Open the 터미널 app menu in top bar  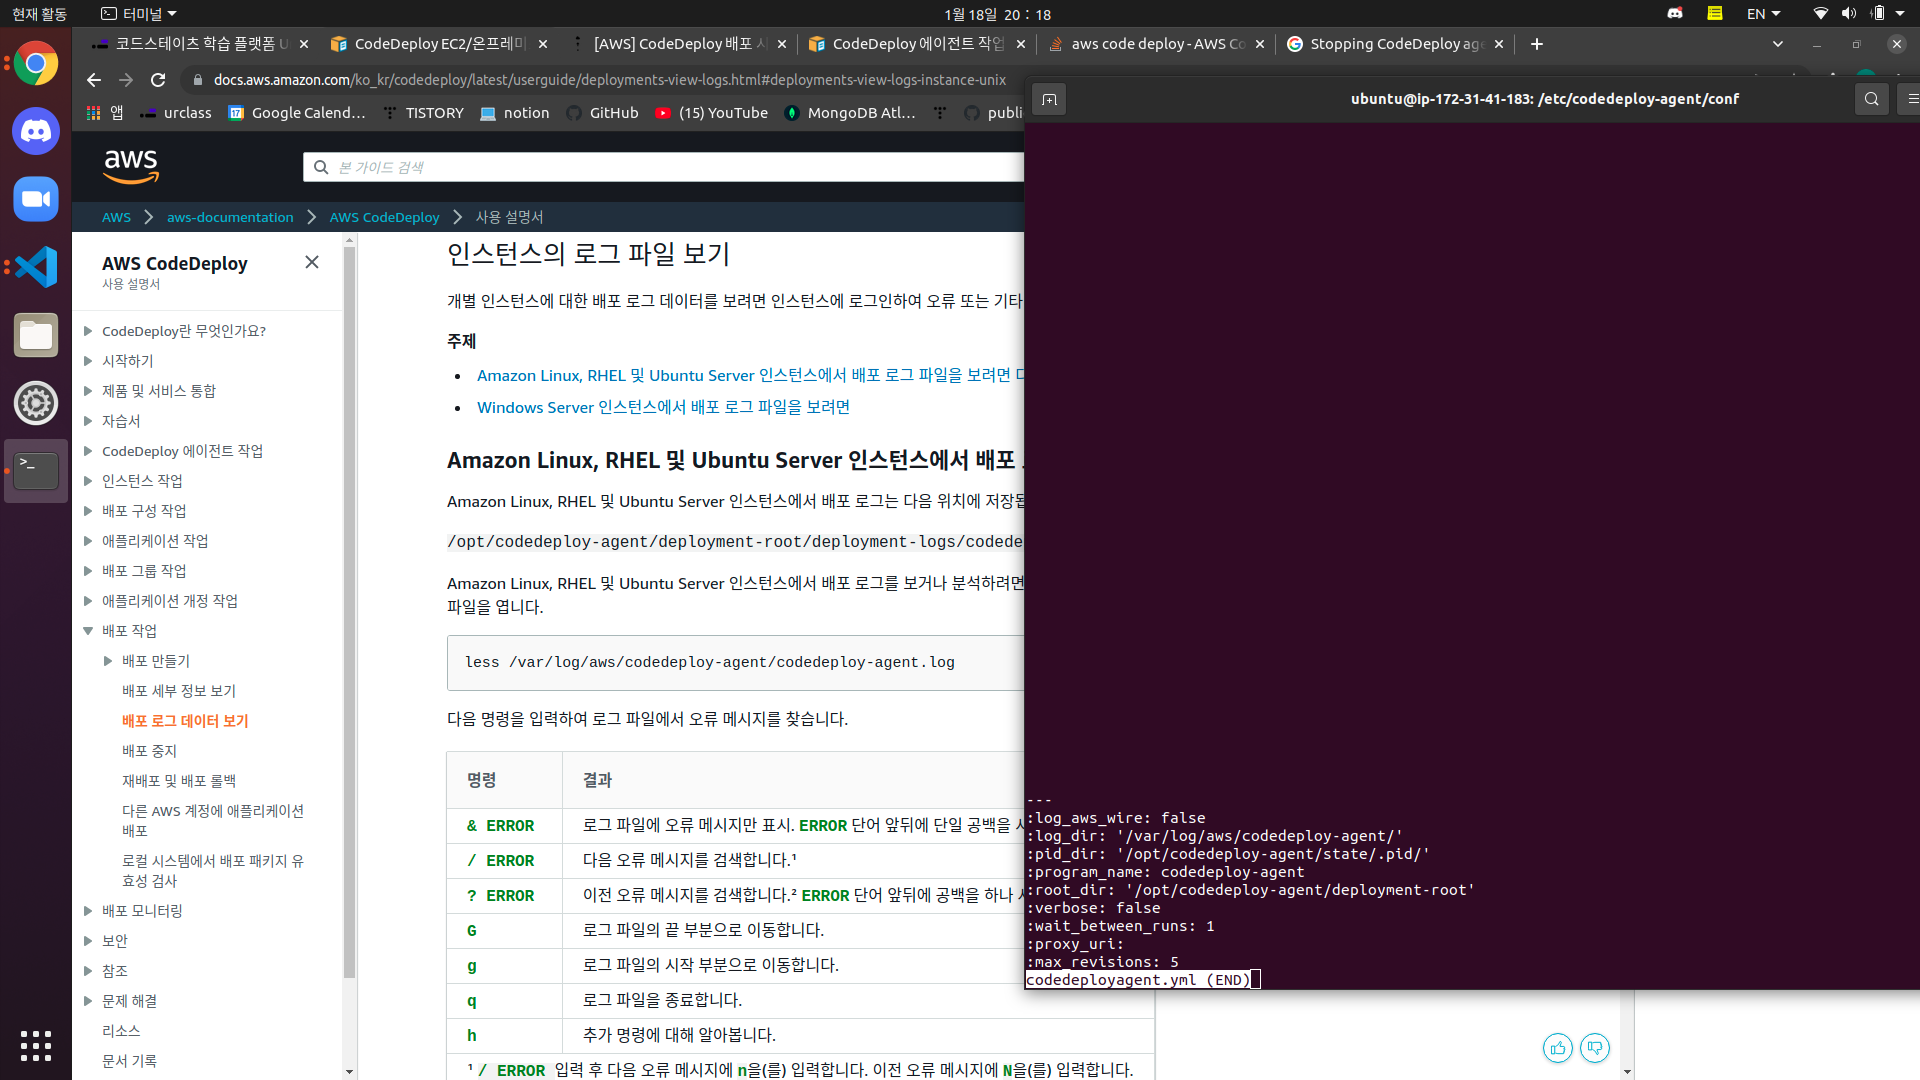[138, 14]
